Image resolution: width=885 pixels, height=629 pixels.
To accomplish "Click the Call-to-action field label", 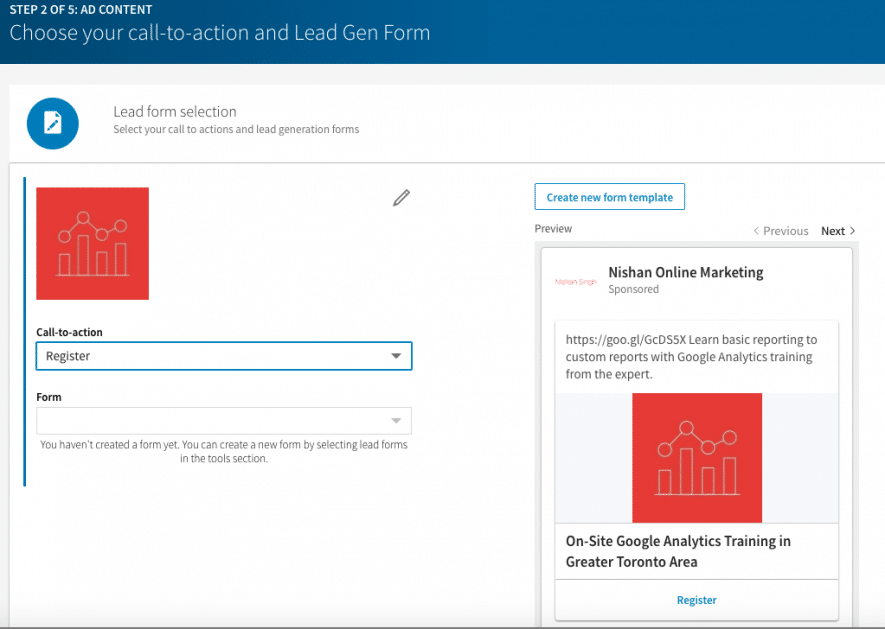I will tap(69, 332).
